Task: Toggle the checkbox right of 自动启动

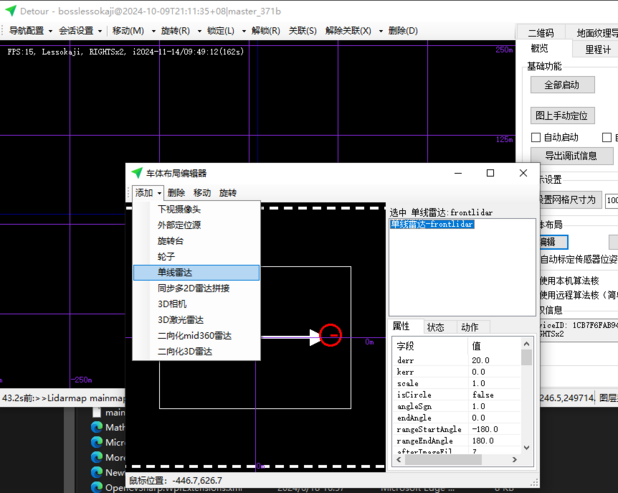Action: [x=607, y=137]
